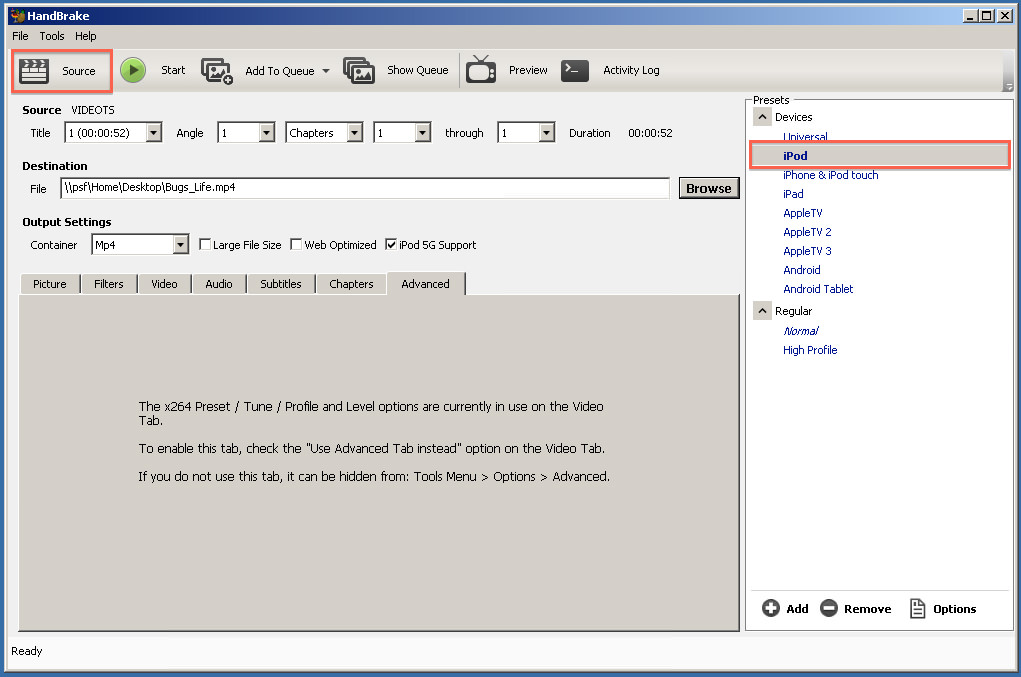Click the VIDEOTS source name
The width and height of the screenshot is (1021, 677).
[x=93, y=110]
